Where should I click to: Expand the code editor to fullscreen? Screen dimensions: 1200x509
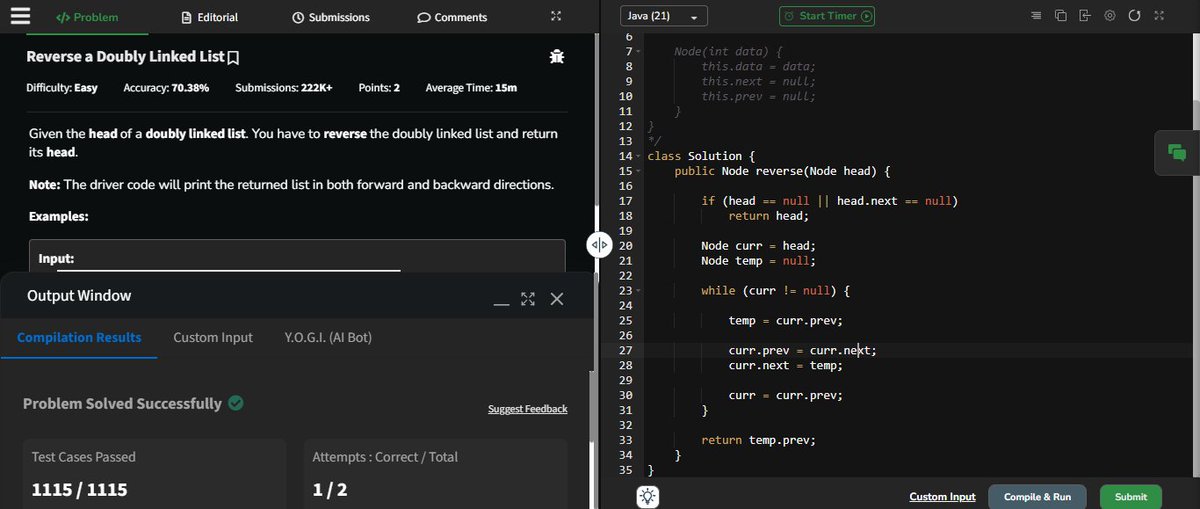1159,16
